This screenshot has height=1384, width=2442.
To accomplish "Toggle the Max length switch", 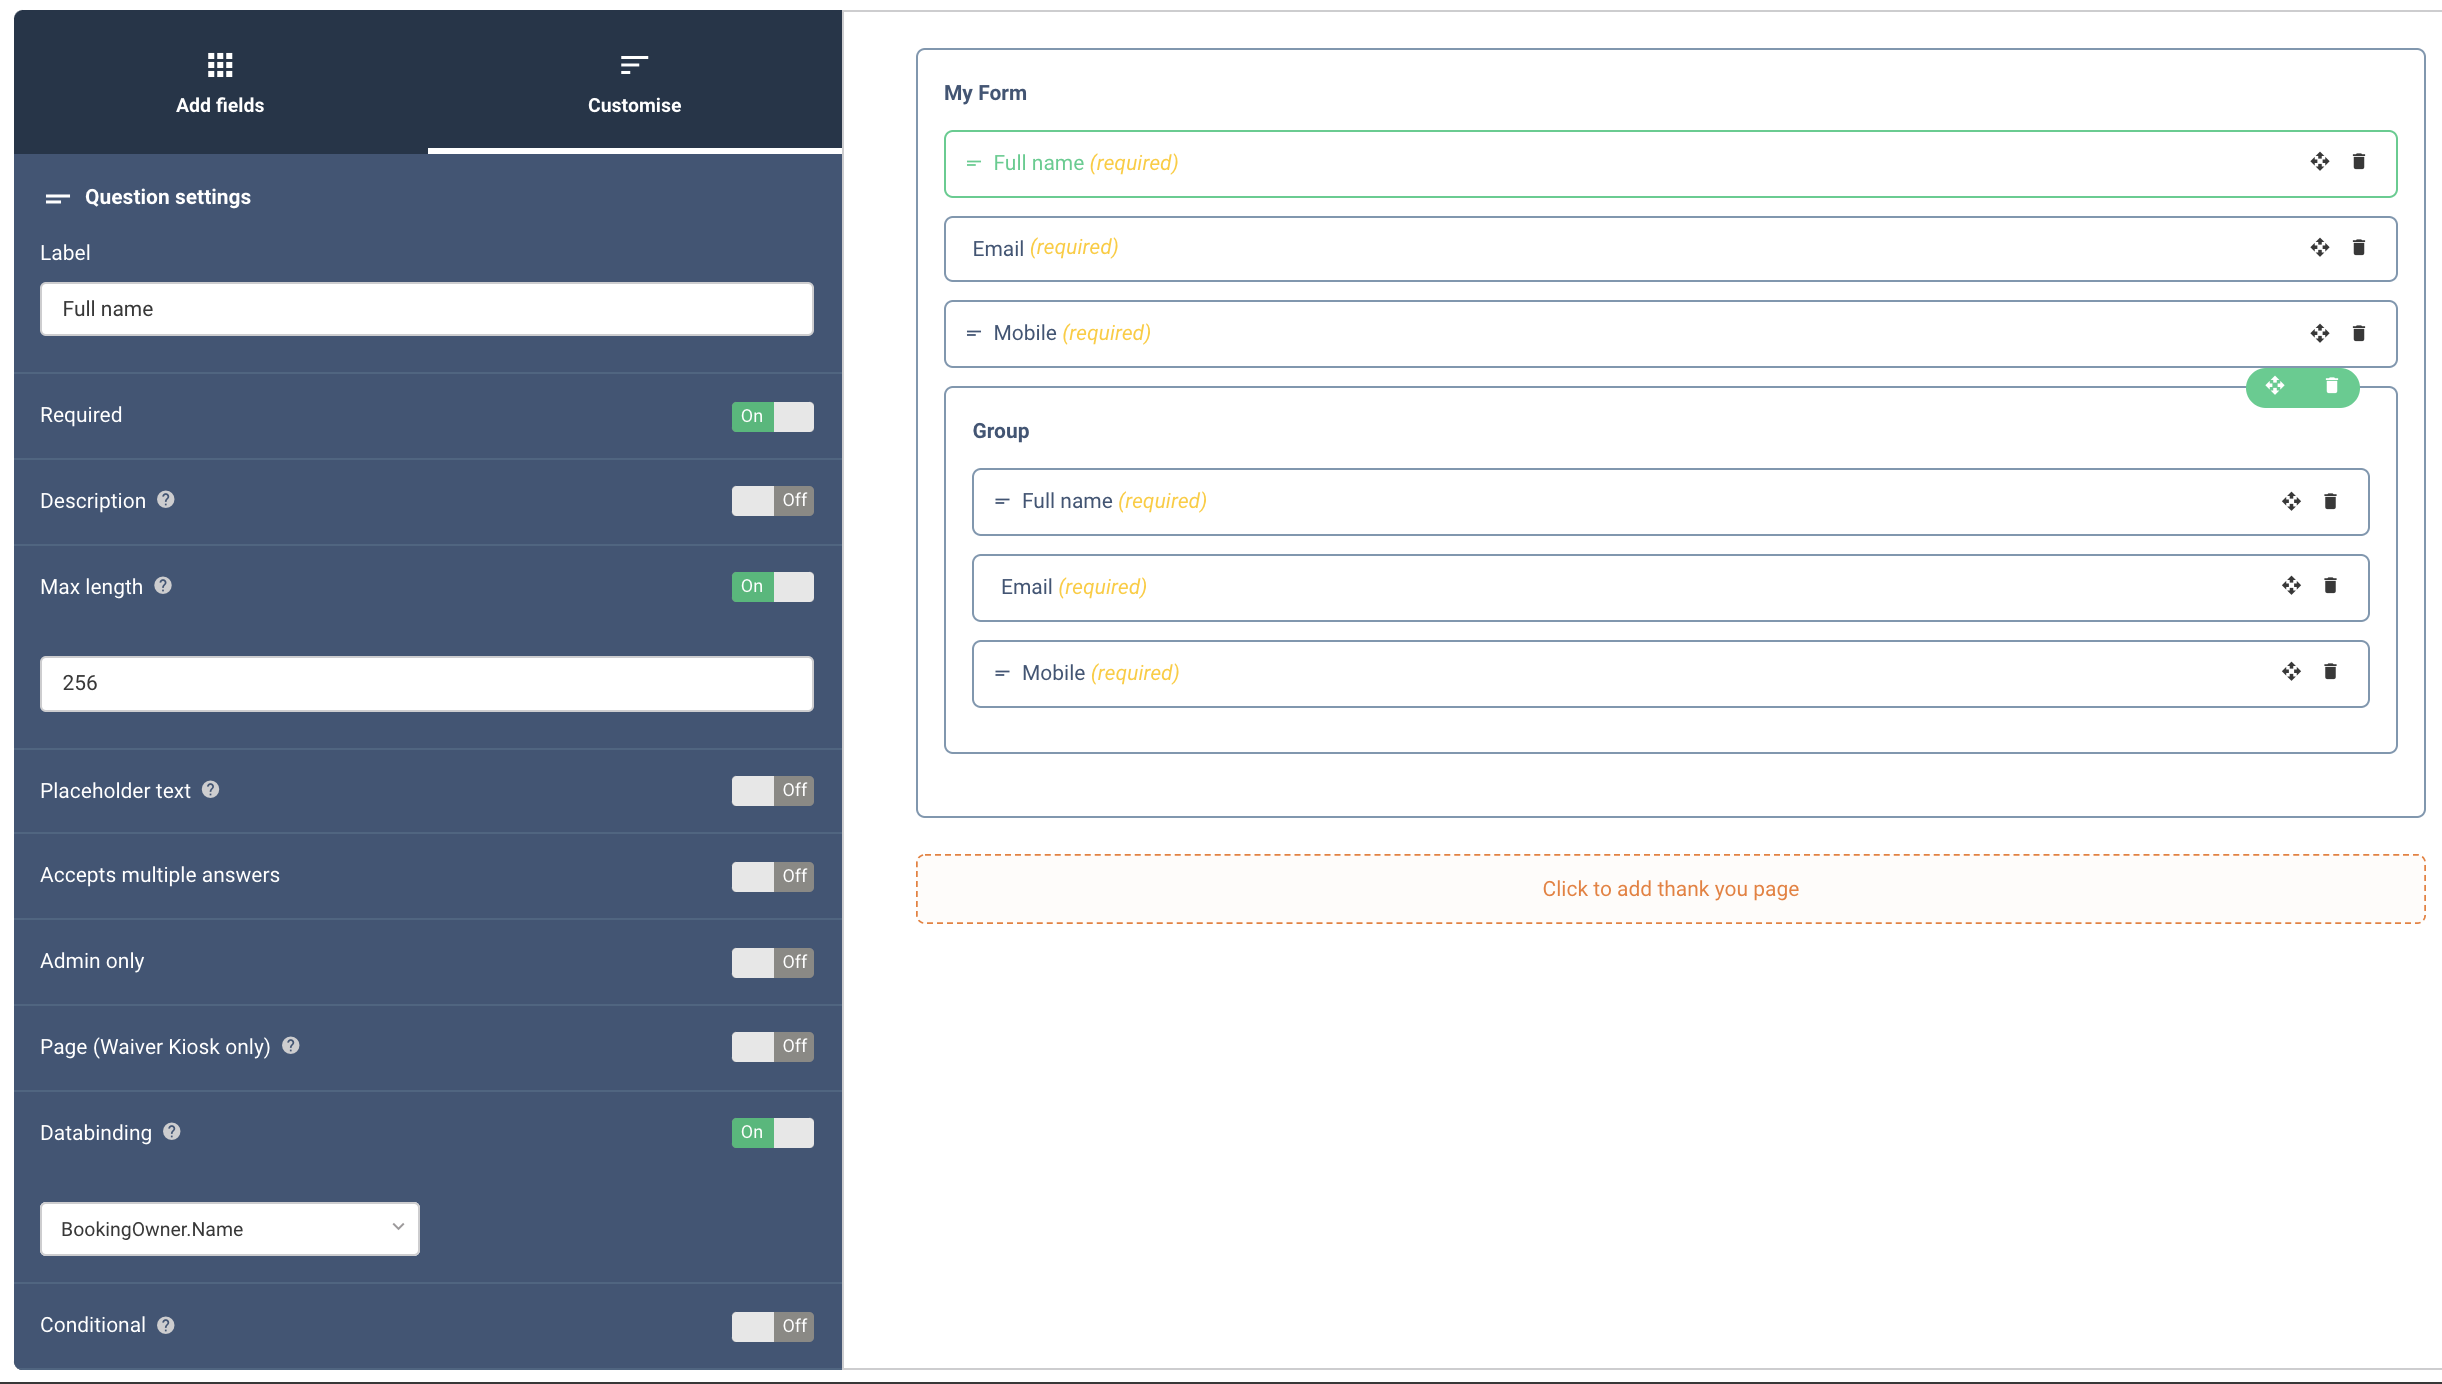I will (x=772, y=586).
